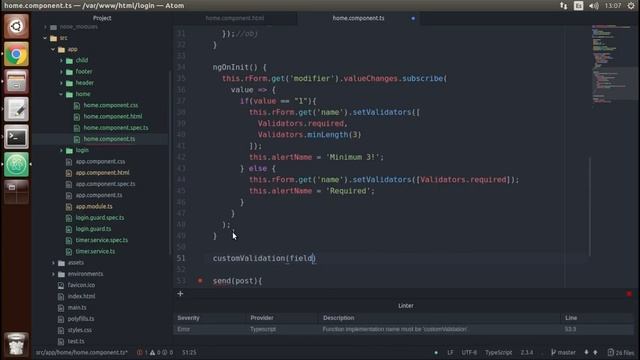Open app.component.spec.ts file
This screenshot has width=640, height=360.
(105, 184)
